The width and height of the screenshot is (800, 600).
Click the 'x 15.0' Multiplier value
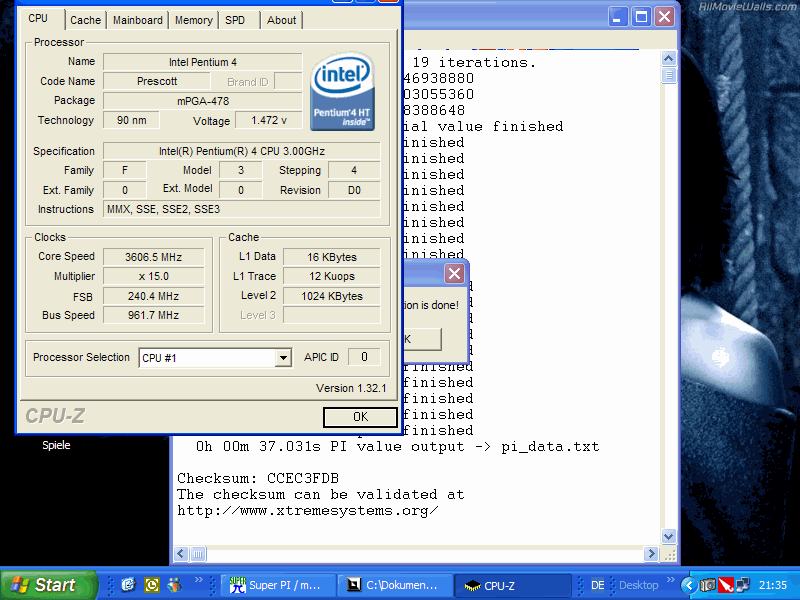click(x=154, y=277)
